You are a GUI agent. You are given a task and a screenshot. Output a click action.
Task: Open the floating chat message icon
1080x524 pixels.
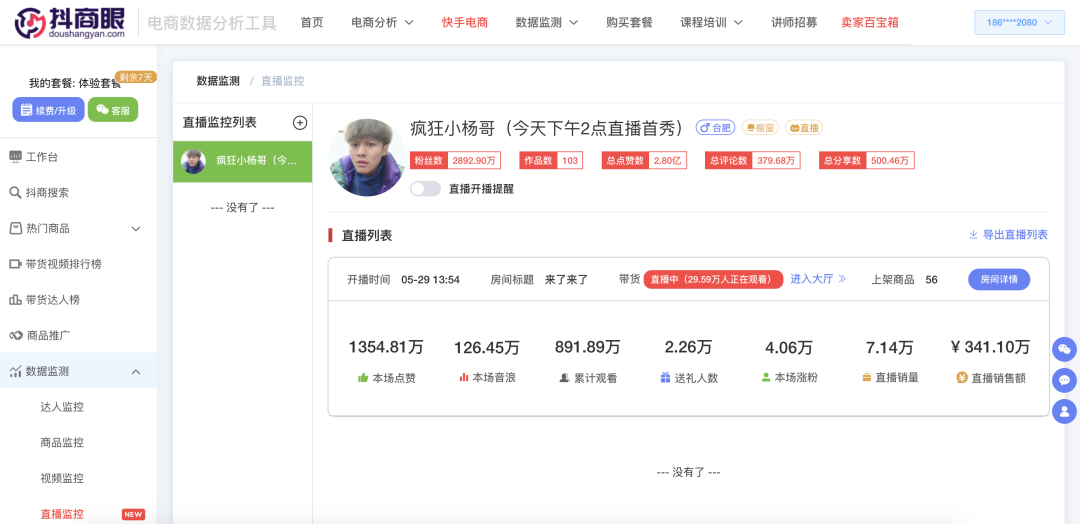pyautogui.click(x=1064, y=380)
